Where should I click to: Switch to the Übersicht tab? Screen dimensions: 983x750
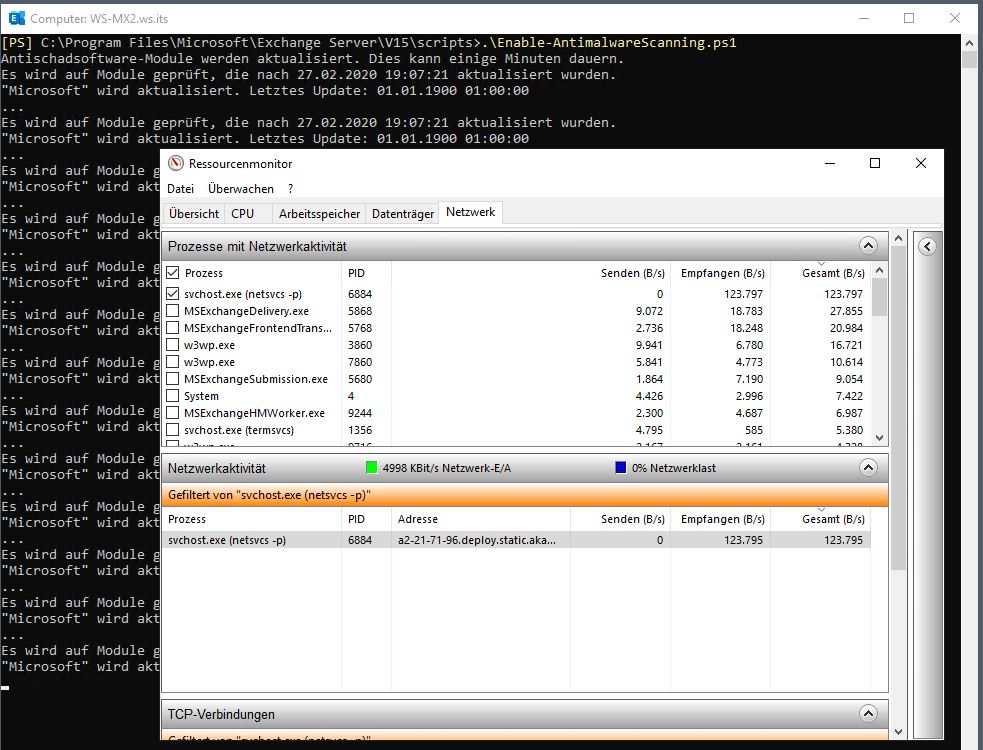coord(194,214)
